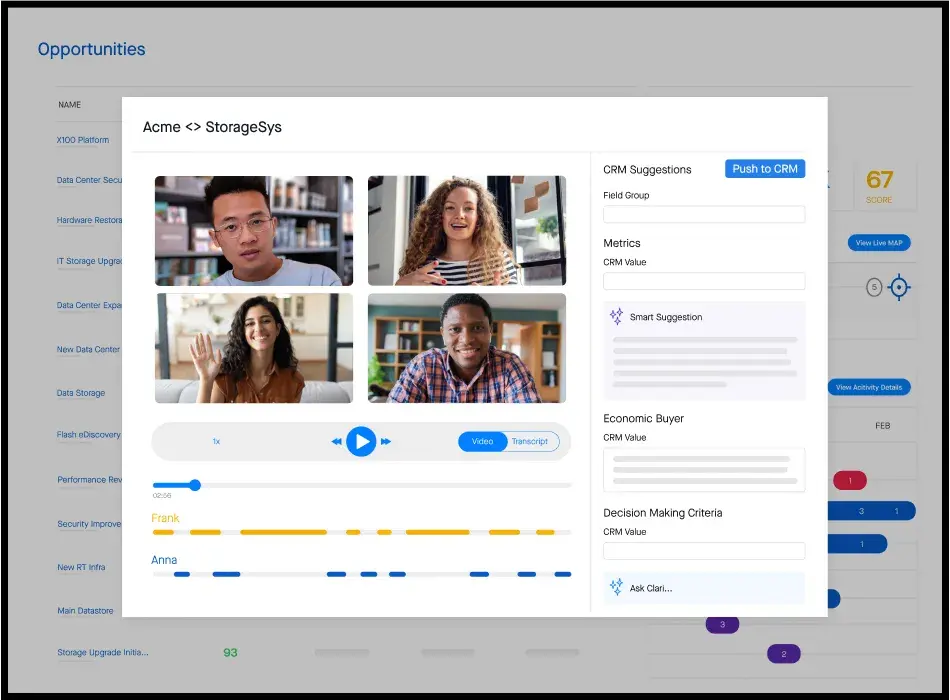Viewport: 950px width, 700px height.
Task: Click the Decision Making Criteria CRM Value field
Action: click(x=703, y=550)
